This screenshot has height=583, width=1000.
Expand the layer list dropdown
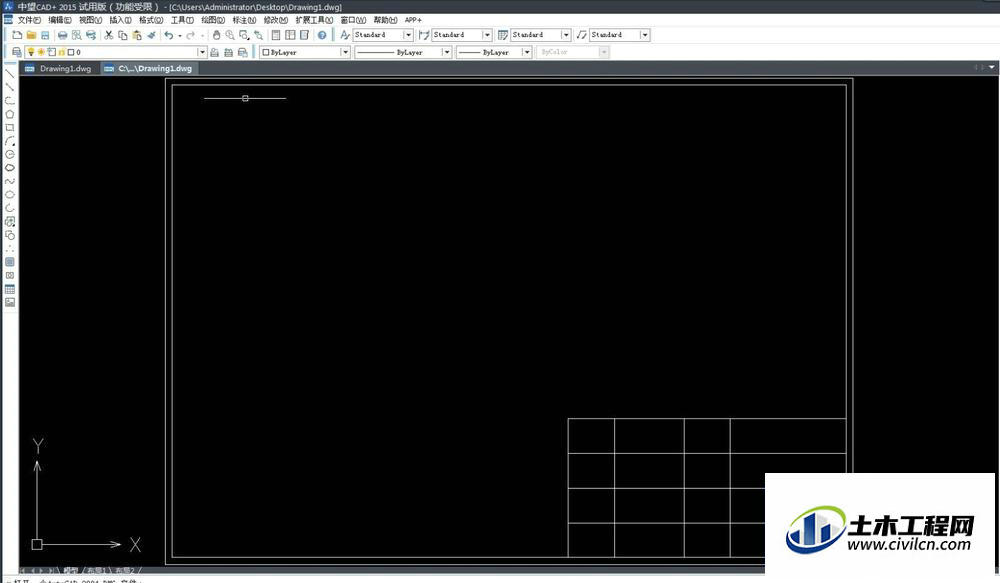(202, 52)
